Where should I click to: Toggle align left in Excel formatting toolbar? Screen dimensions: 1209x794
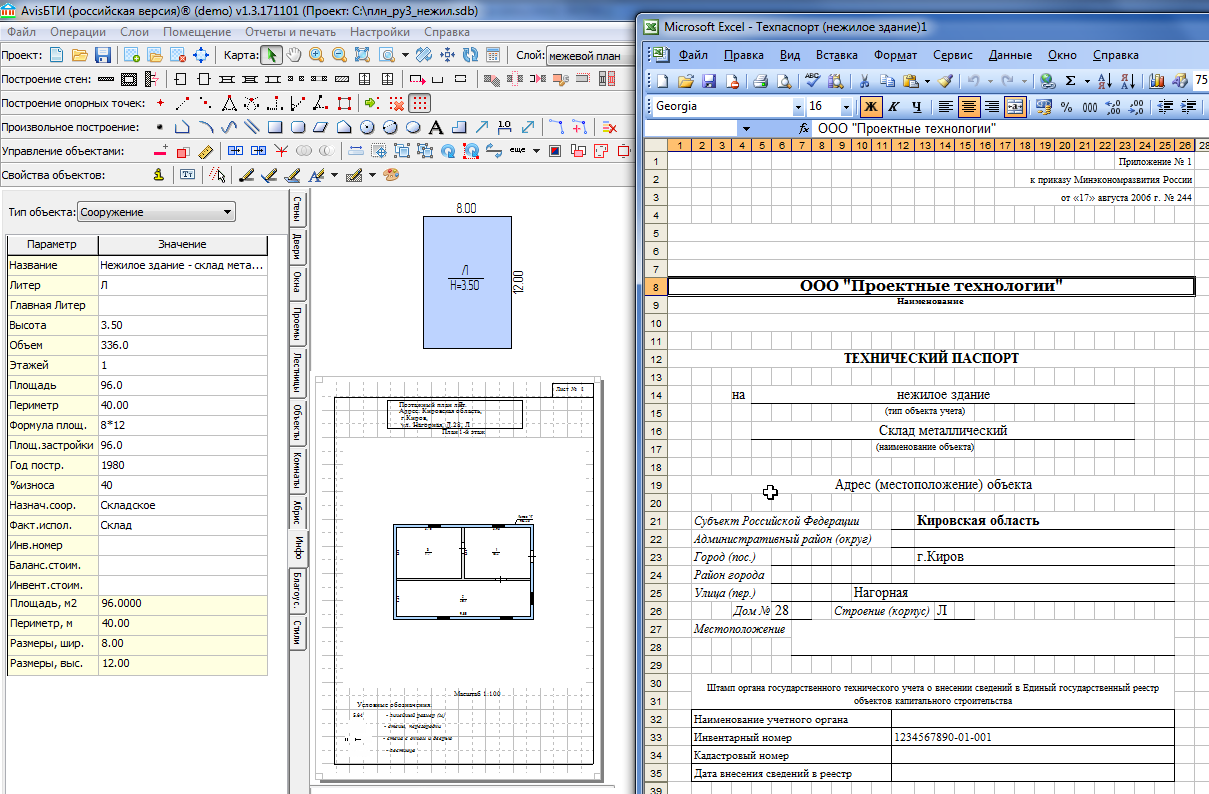pyautogui.click(x=946, y=106)
